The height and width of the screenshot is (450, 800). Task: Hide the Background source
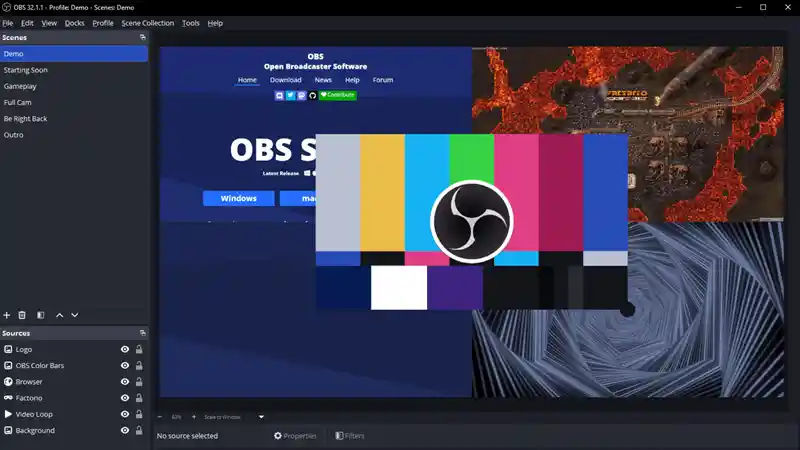[x=124, y=431]
